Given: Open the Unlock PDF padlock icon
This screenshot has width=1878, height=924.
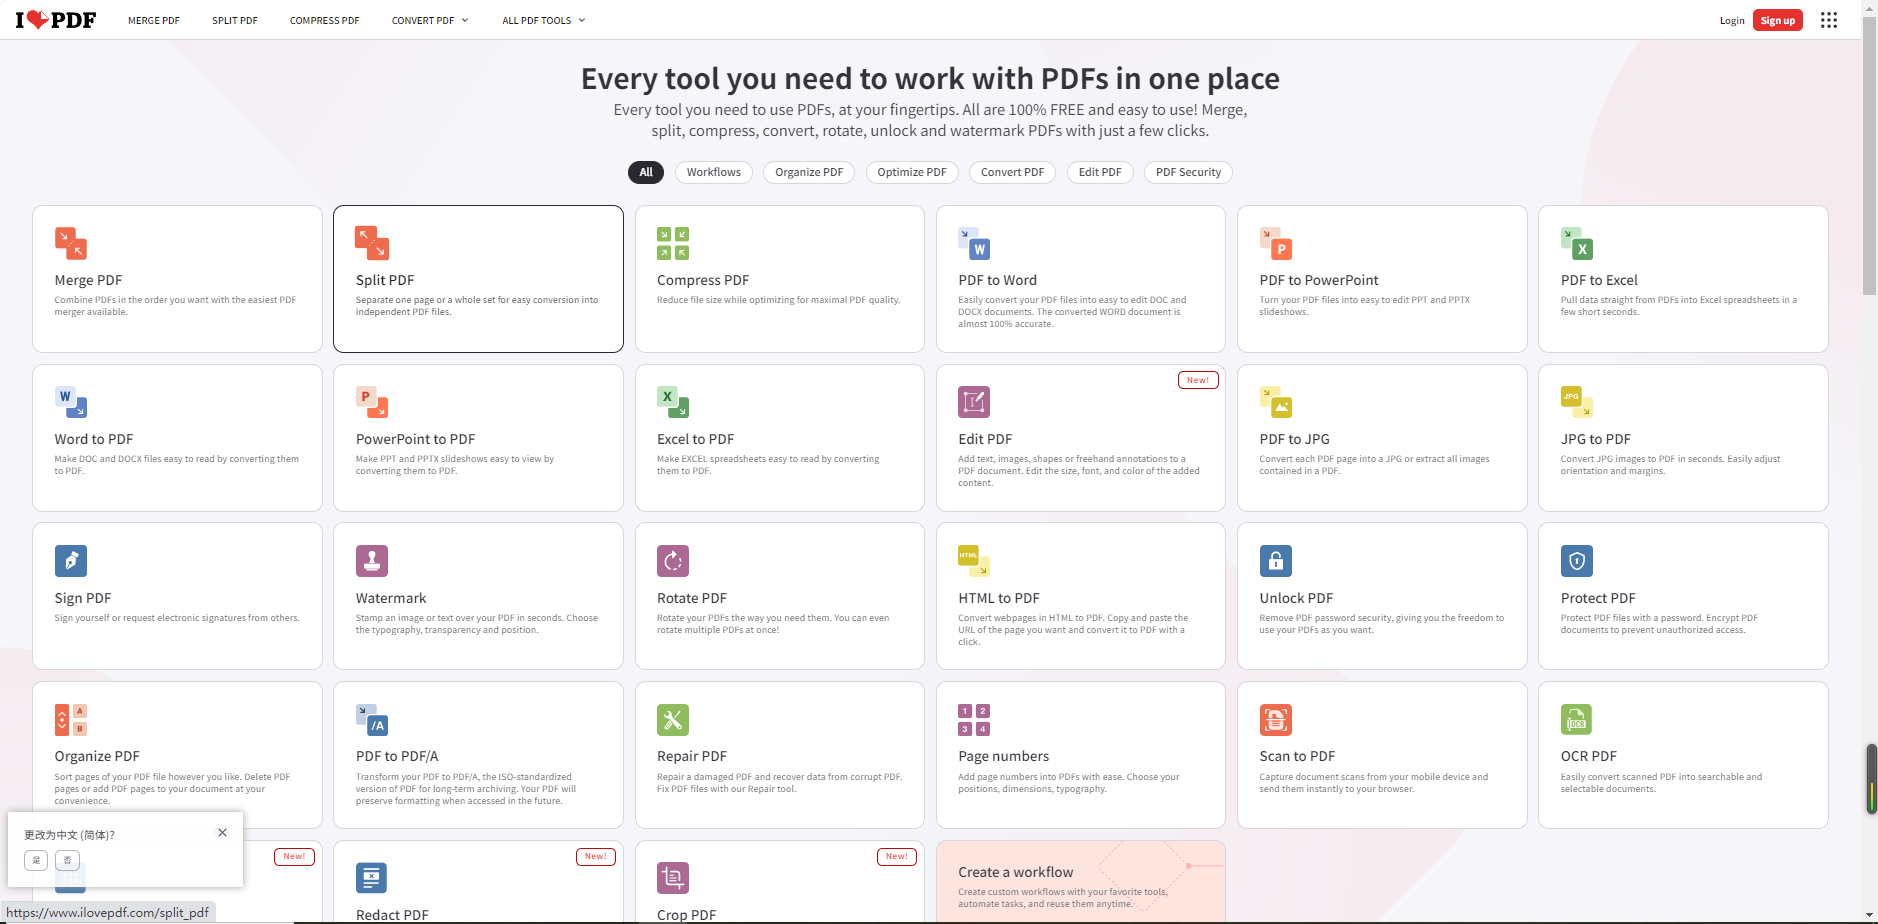Looking at the screenshot, I should (x=1276, y=561).
